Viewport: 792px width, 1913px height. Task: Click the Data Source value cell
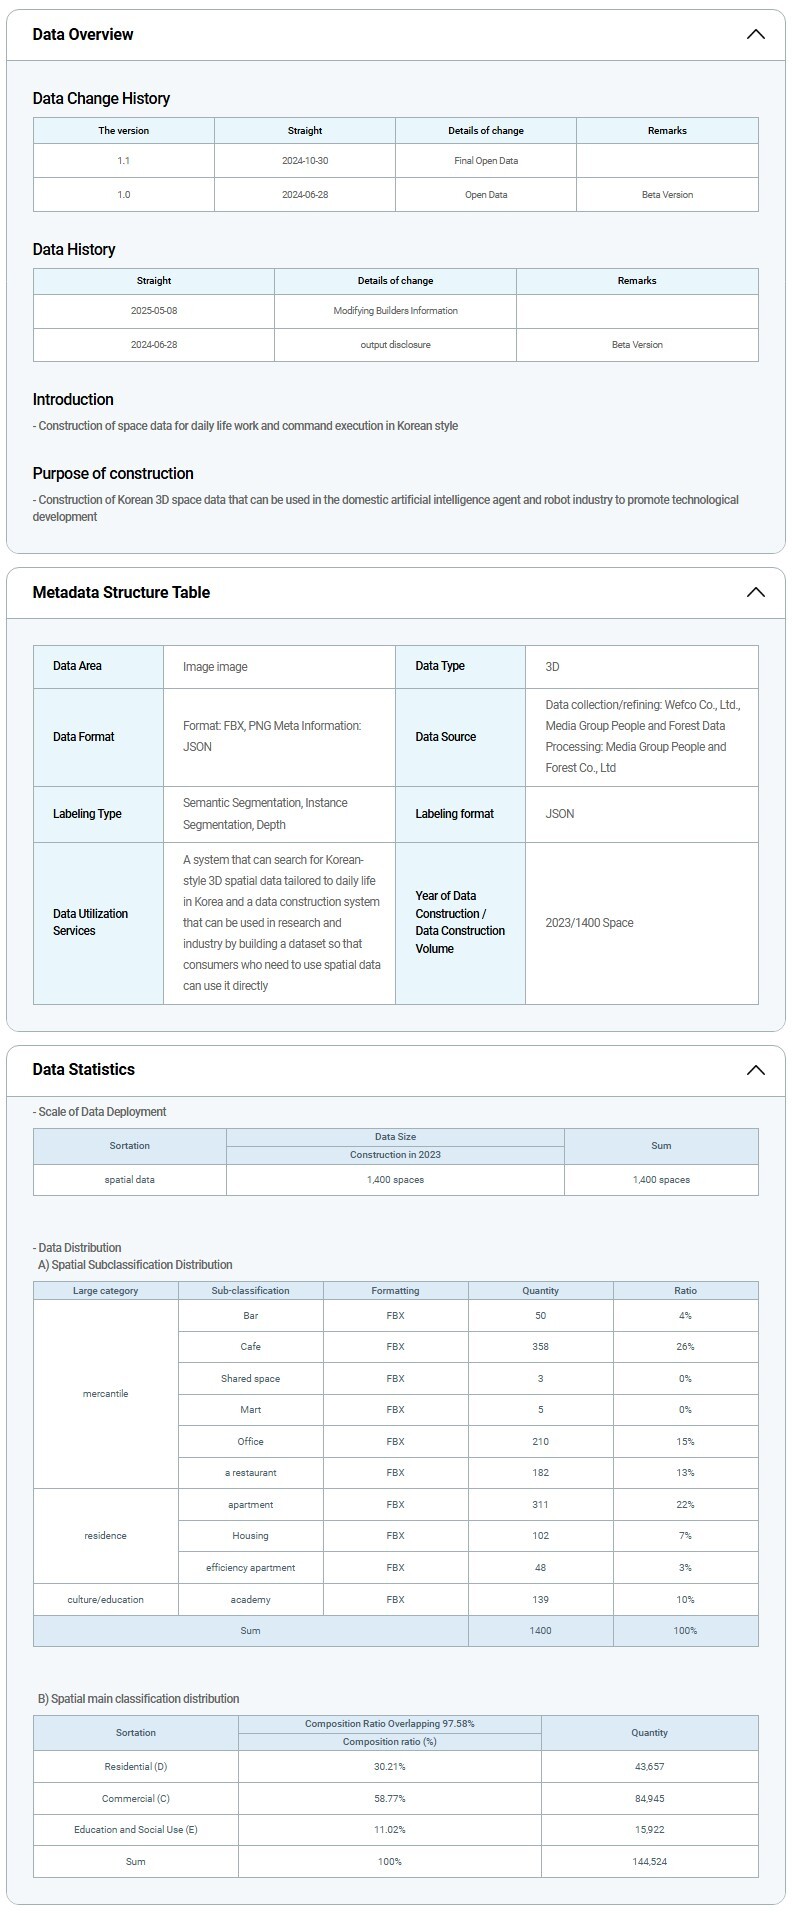pos(641,737)
